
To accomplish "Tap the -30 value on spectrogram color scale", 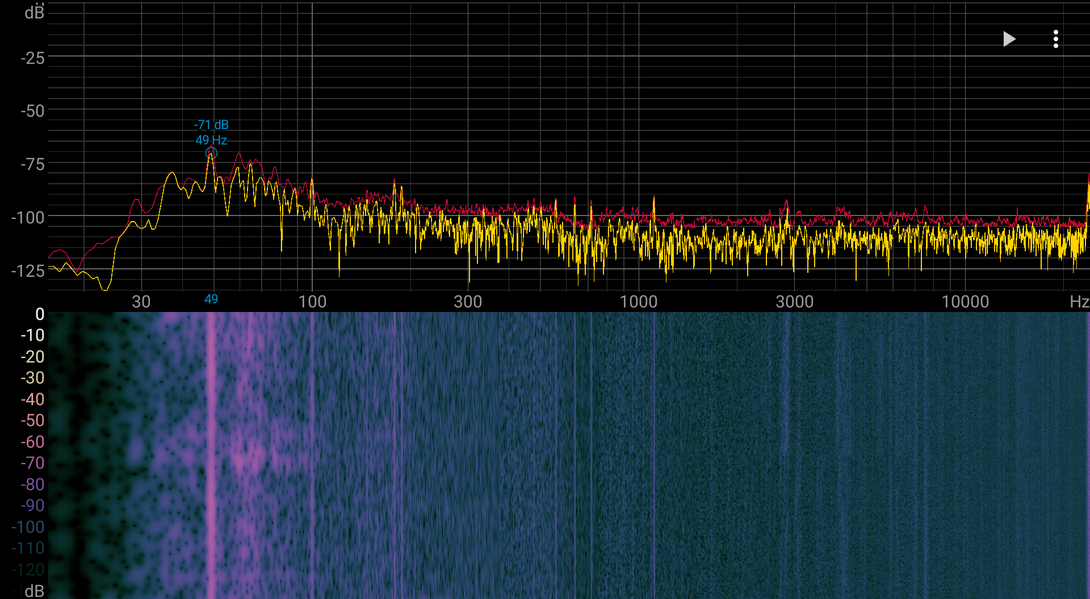I will [x=33, y=378].
